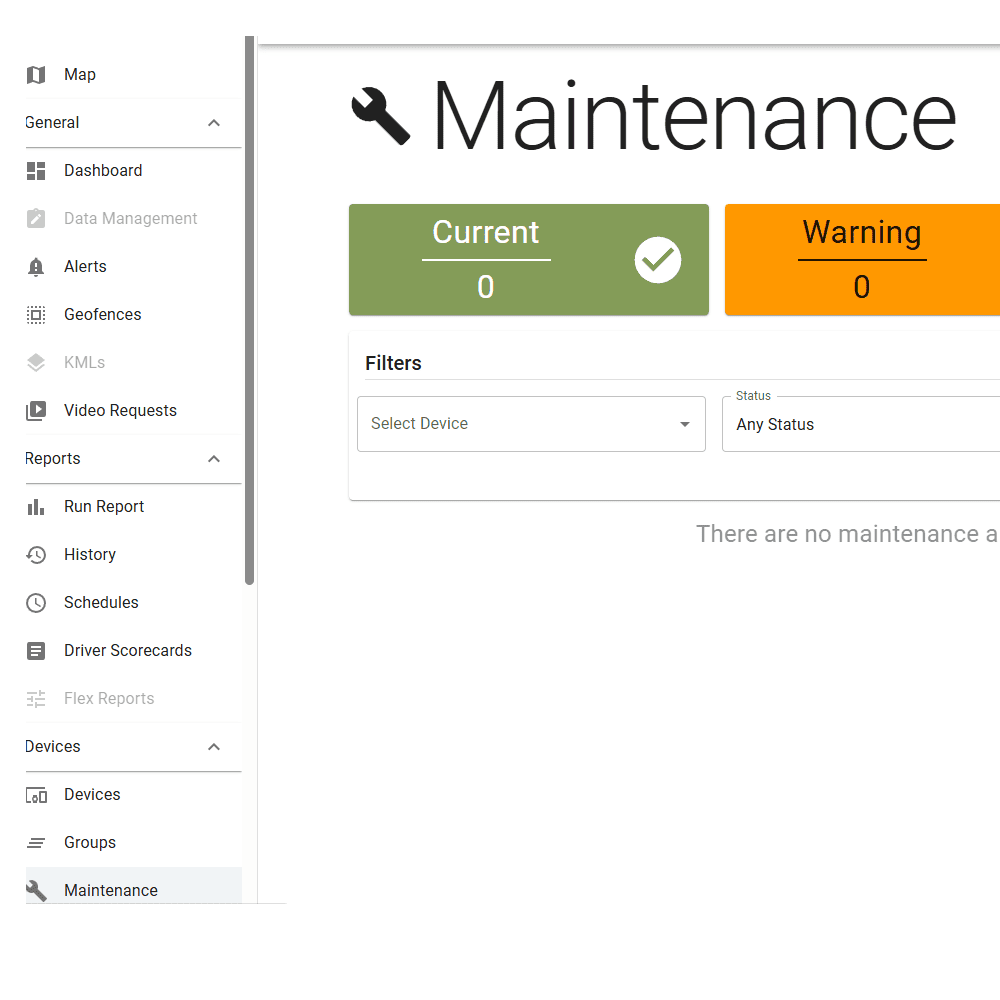Screen dimensions: 1000x1000
Task: Click the Video Requests play icon
Action: coord(36,411)
